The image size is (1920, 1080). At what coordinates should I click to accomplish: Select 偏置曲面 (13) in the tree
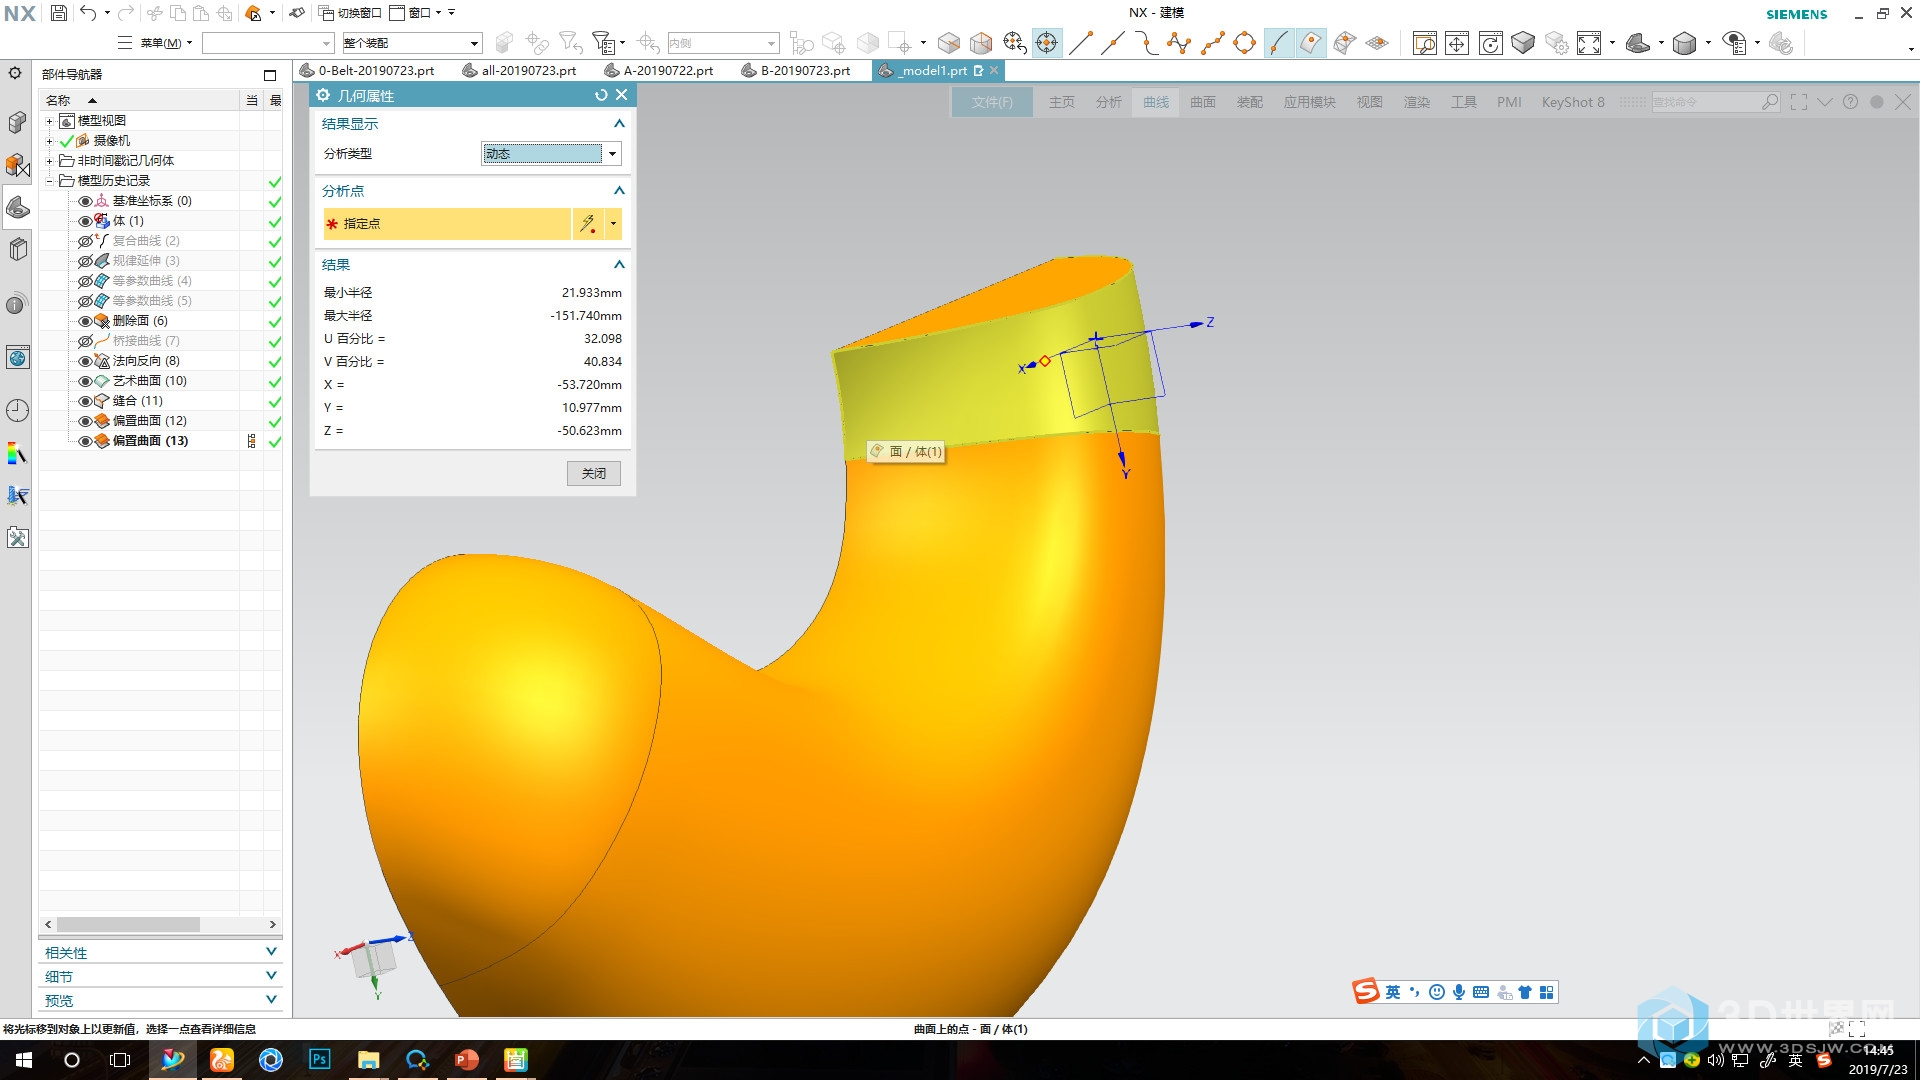point(150,441)
